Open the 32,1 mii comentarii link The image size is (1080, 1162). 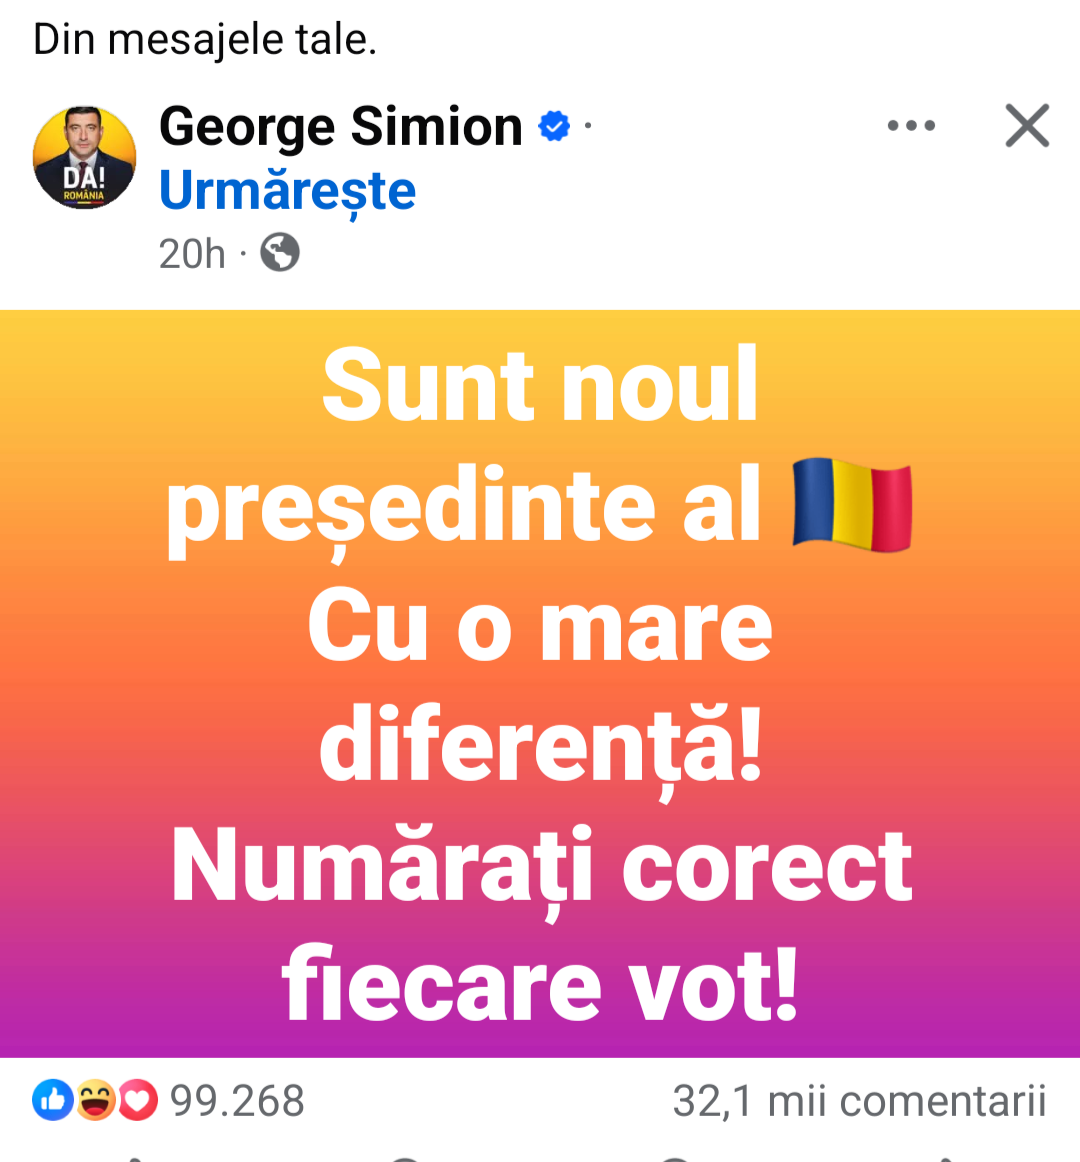click(x=859, y=1101)
